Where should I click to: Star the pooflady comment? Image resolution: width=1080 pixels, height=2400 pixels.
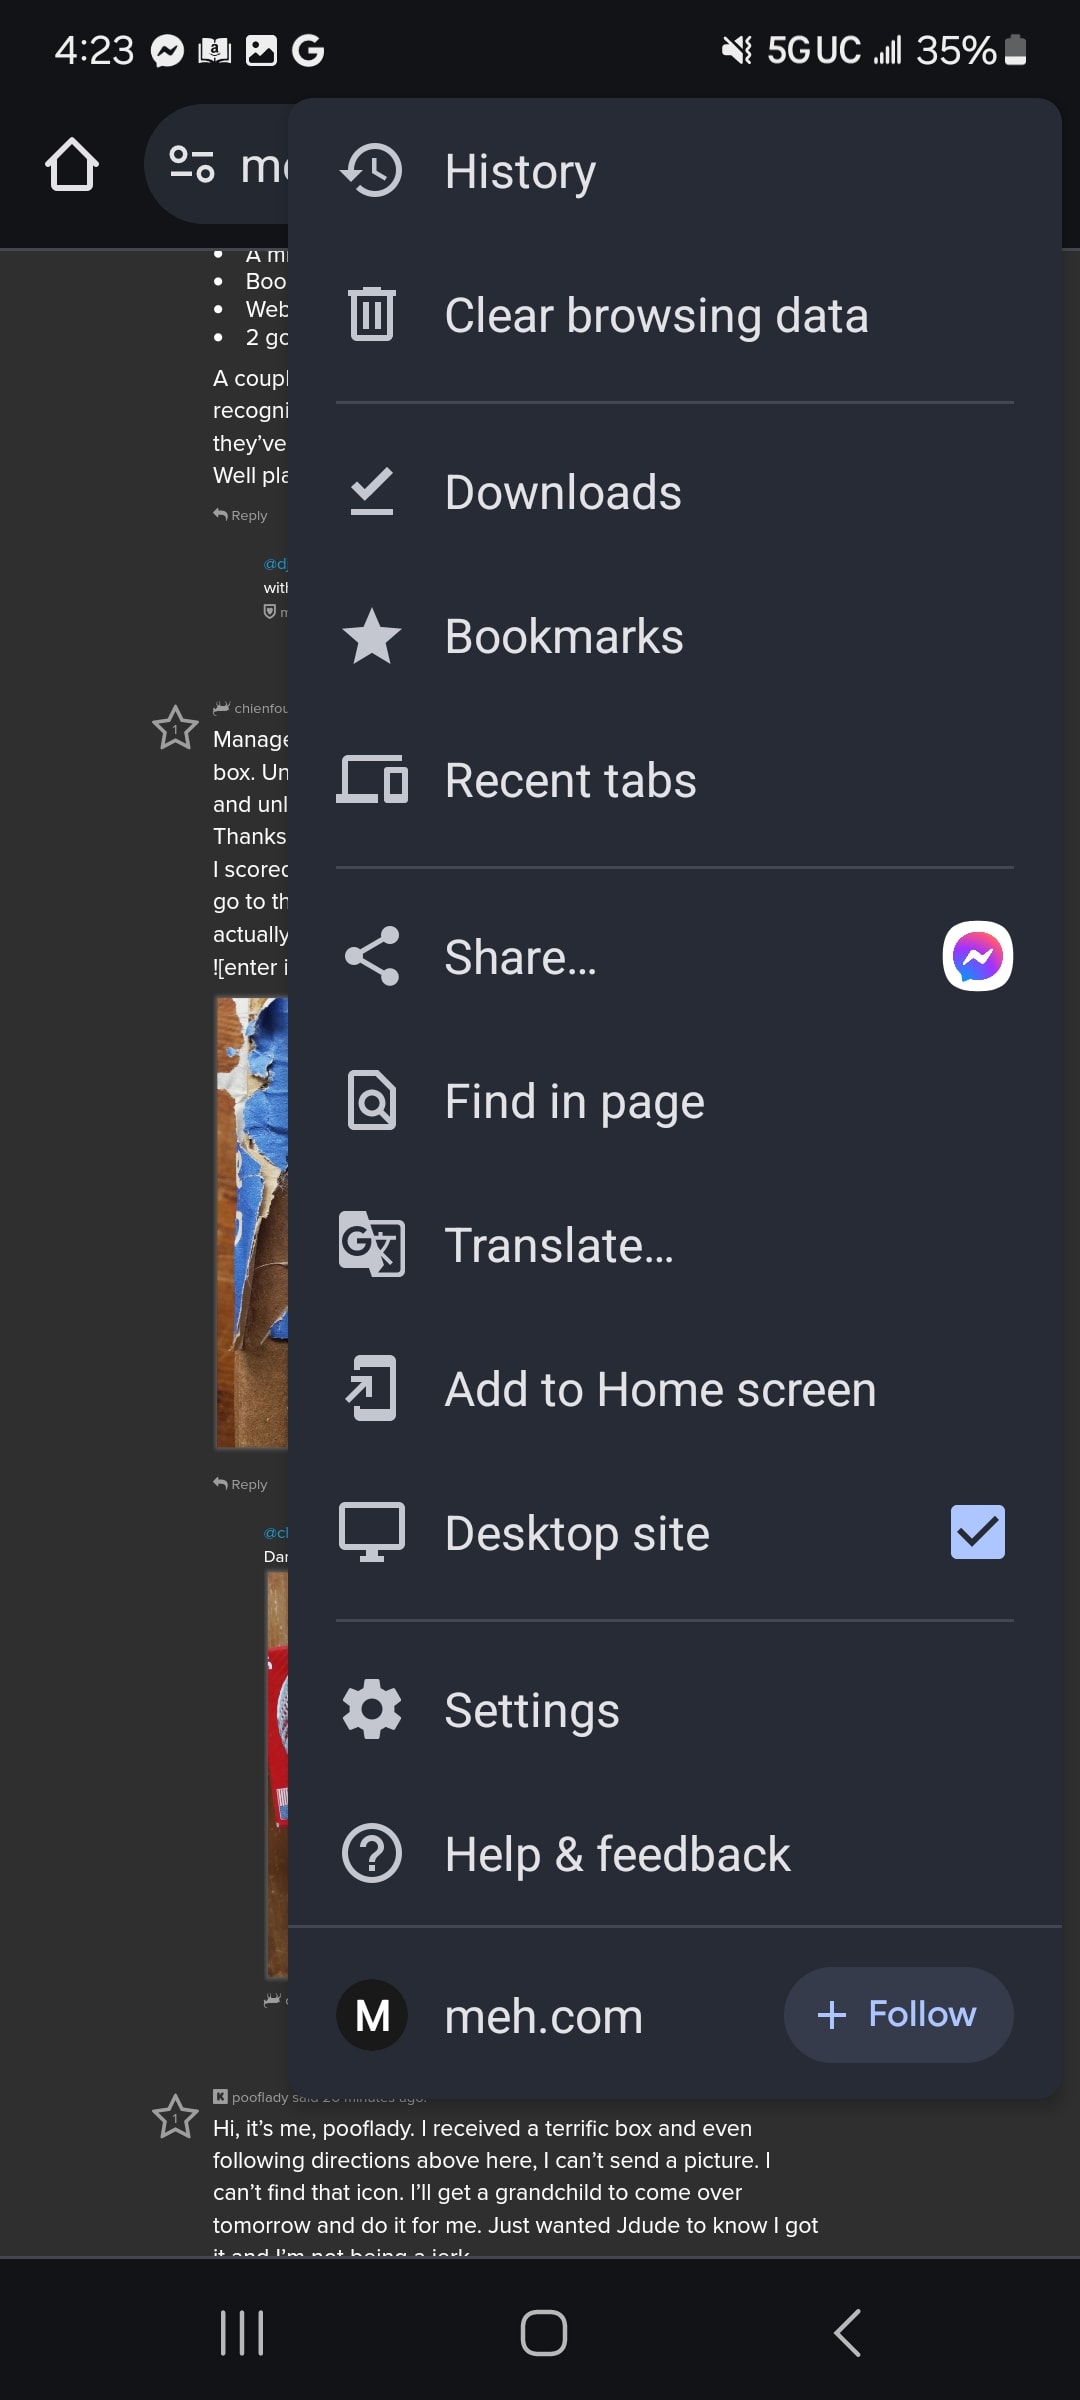click(175, 2117)
